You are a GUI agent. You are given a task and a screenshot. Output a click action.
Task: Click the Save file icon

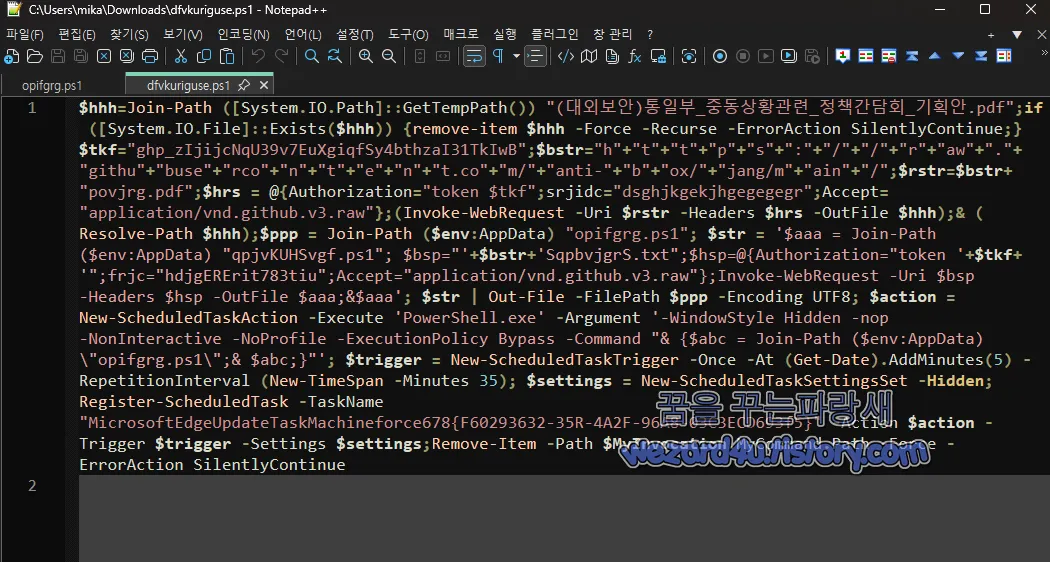pyautogui.click(x=58, y=56)
